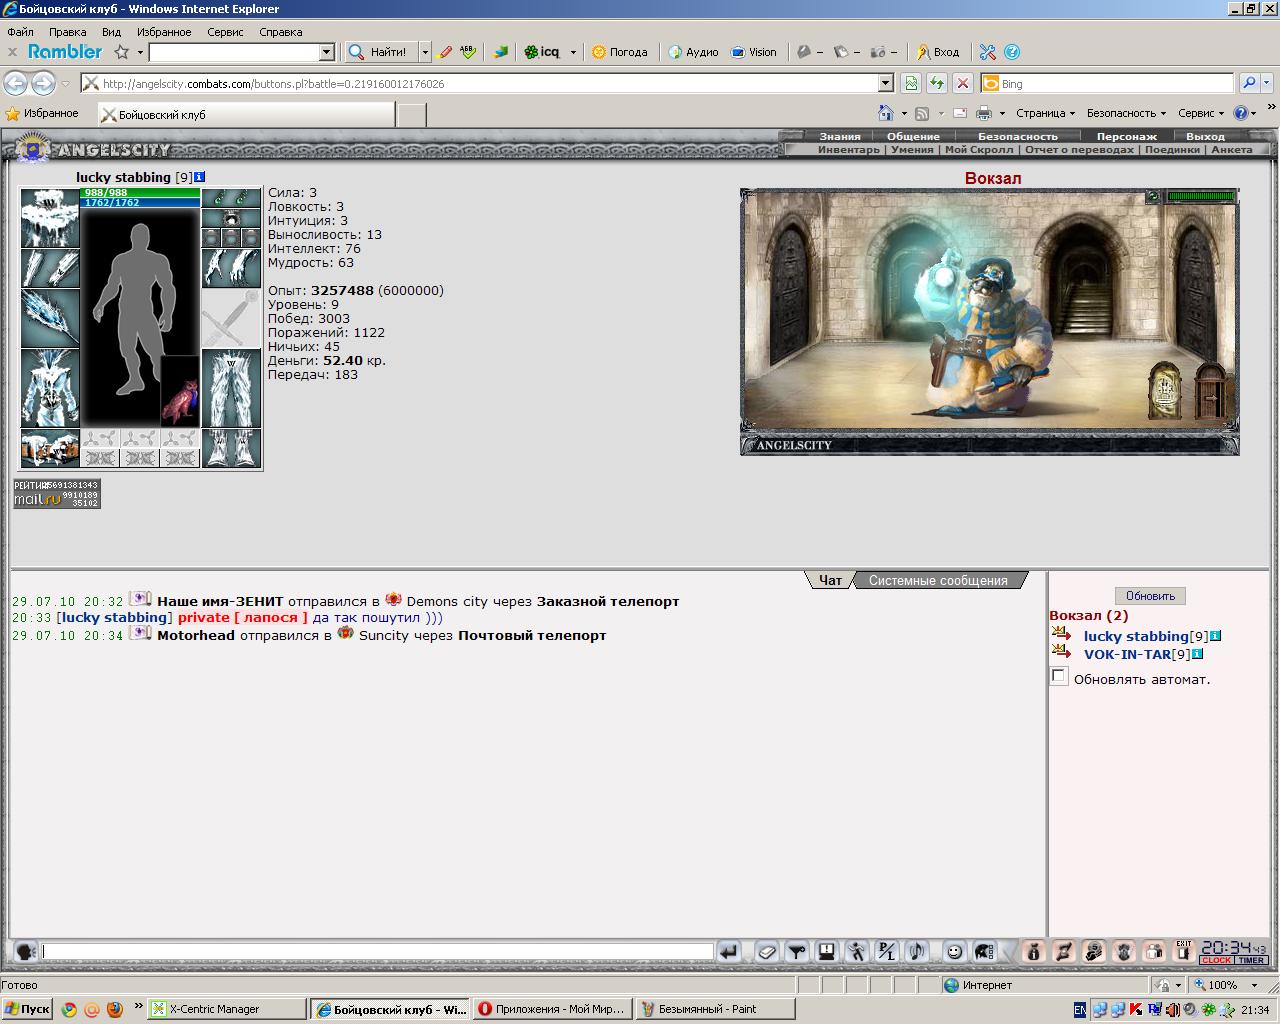
Task: Click the private message arrow beside VOK-IN-TAR
Action: coord(1061,652)
